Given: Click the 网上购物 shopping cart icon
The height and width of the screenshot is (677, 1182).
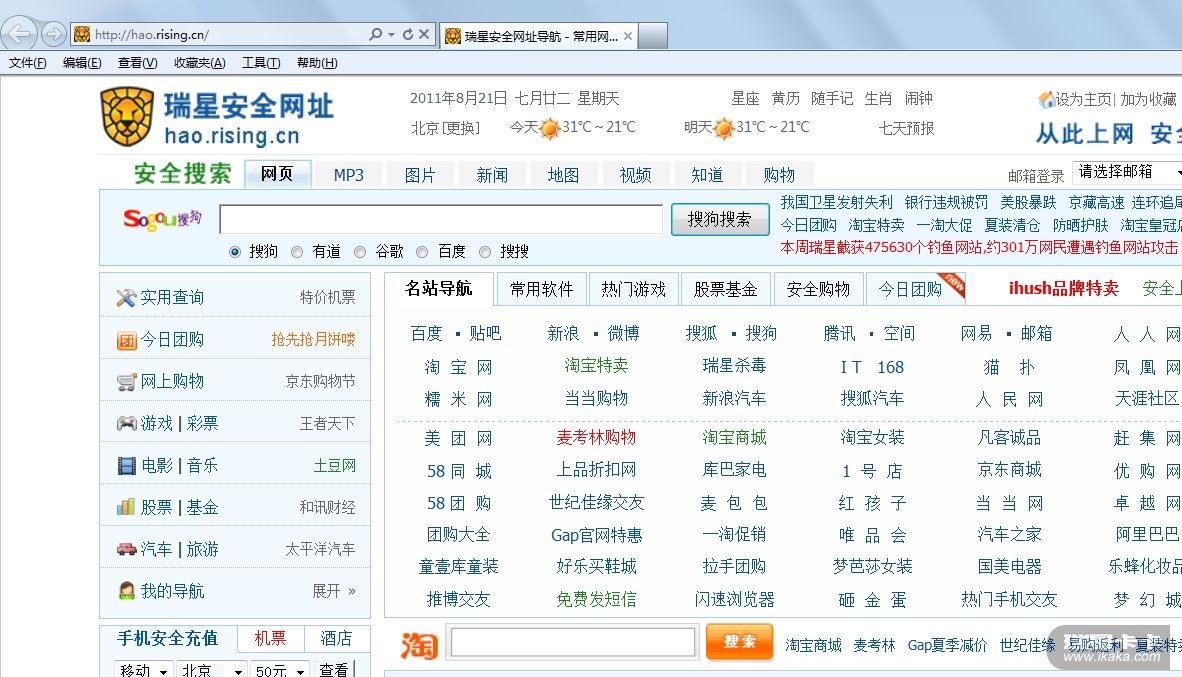Looking at the screenshot, I should tap(126, 381).
